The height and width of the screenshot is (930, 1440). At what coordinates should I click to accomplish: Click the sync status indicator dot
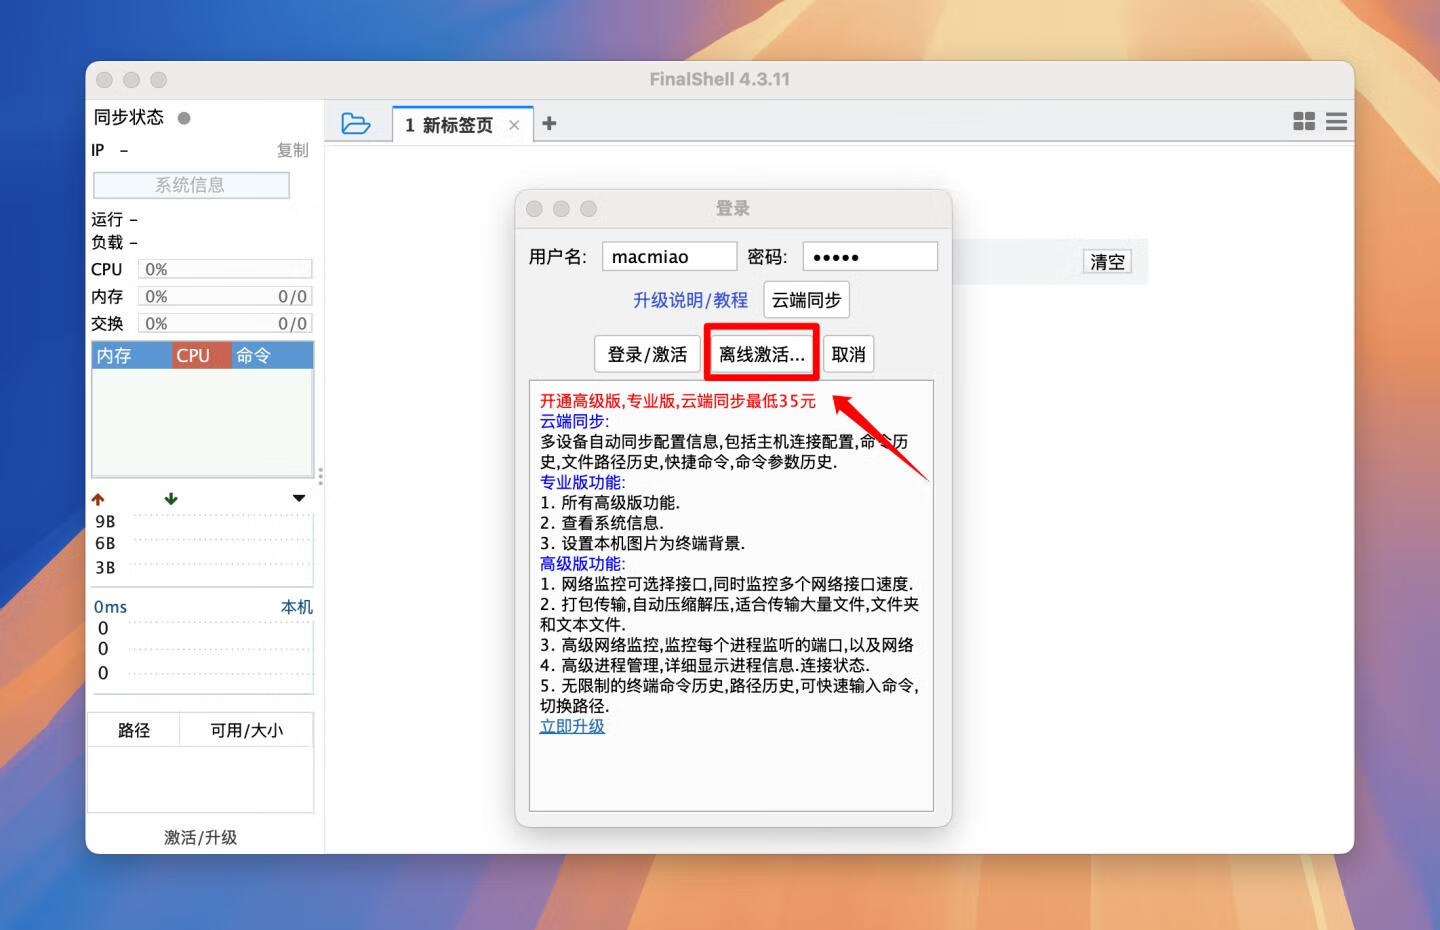click(x=184, y=118)
